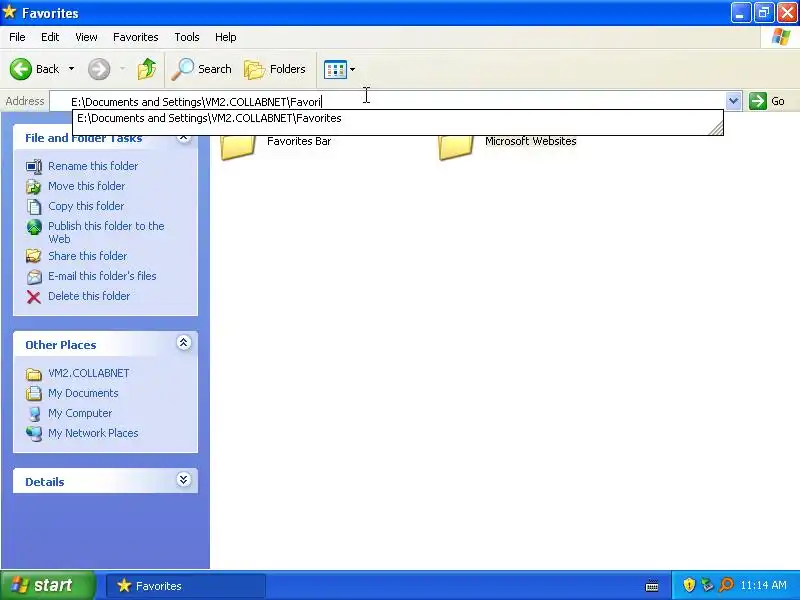The image size is (800, 600).
Task: Click Copy this folder
Action: pos(86,206)
